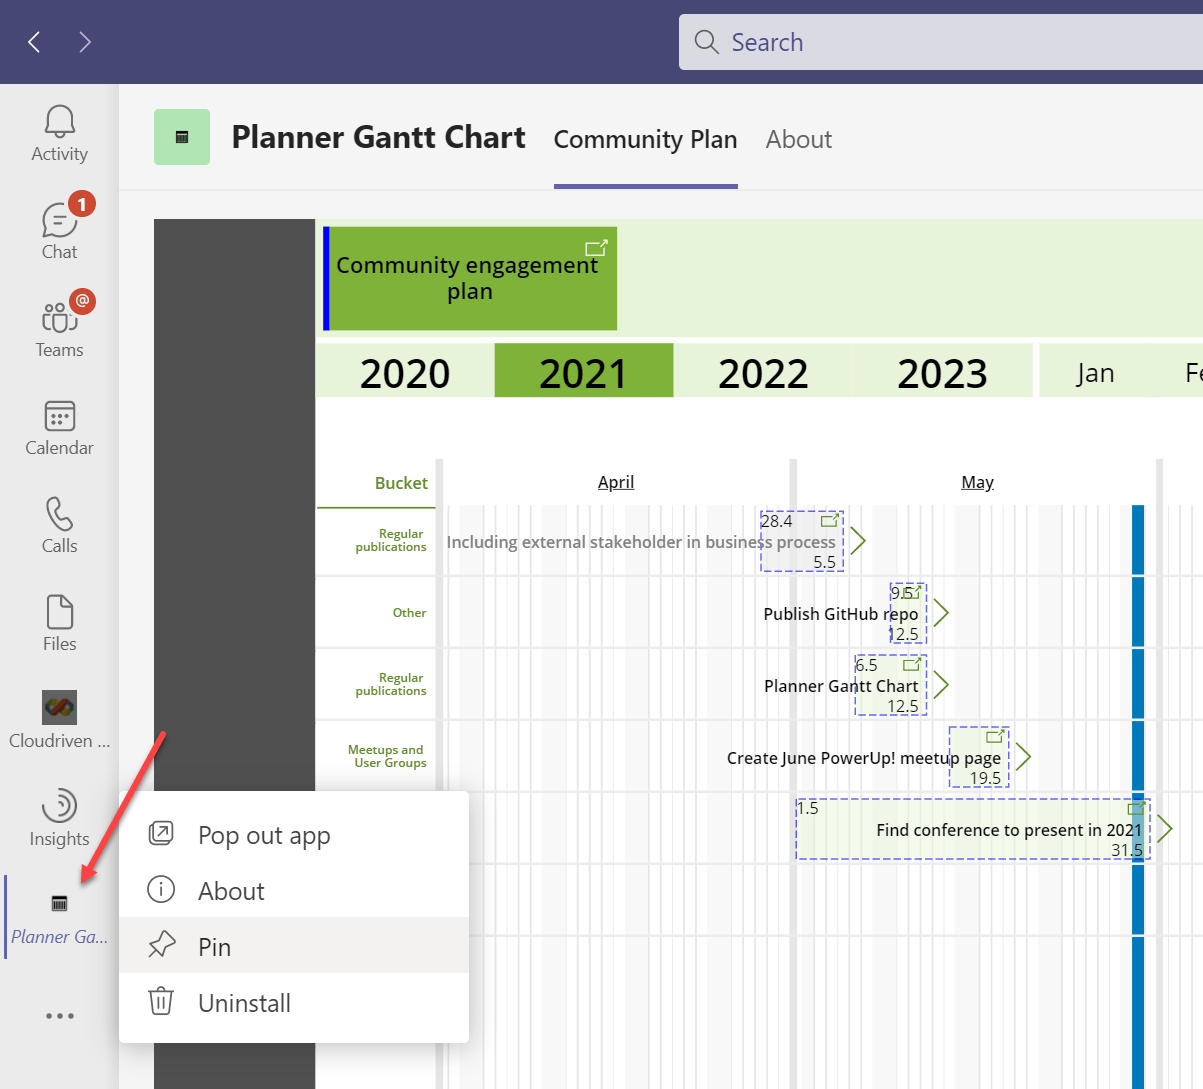Select the 2022 year button
The height and width of the screenshot is (1089, 1203).
762,372
